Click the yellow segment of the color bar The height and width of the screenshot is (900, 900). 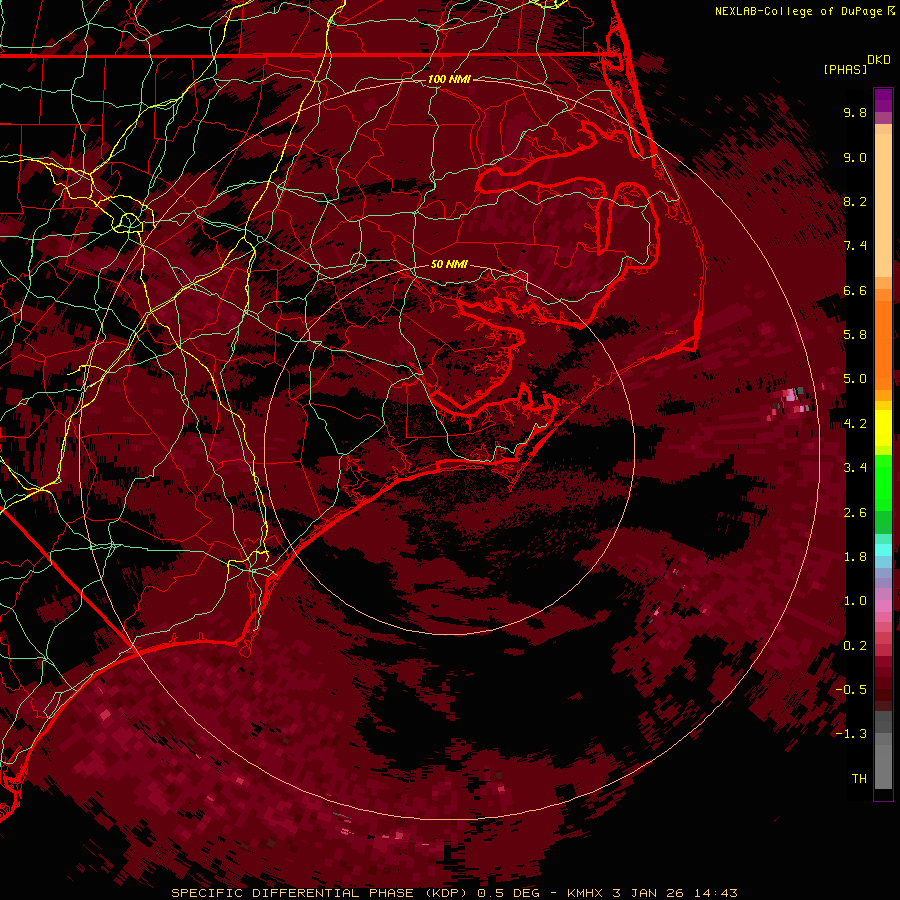click(883, 428)
